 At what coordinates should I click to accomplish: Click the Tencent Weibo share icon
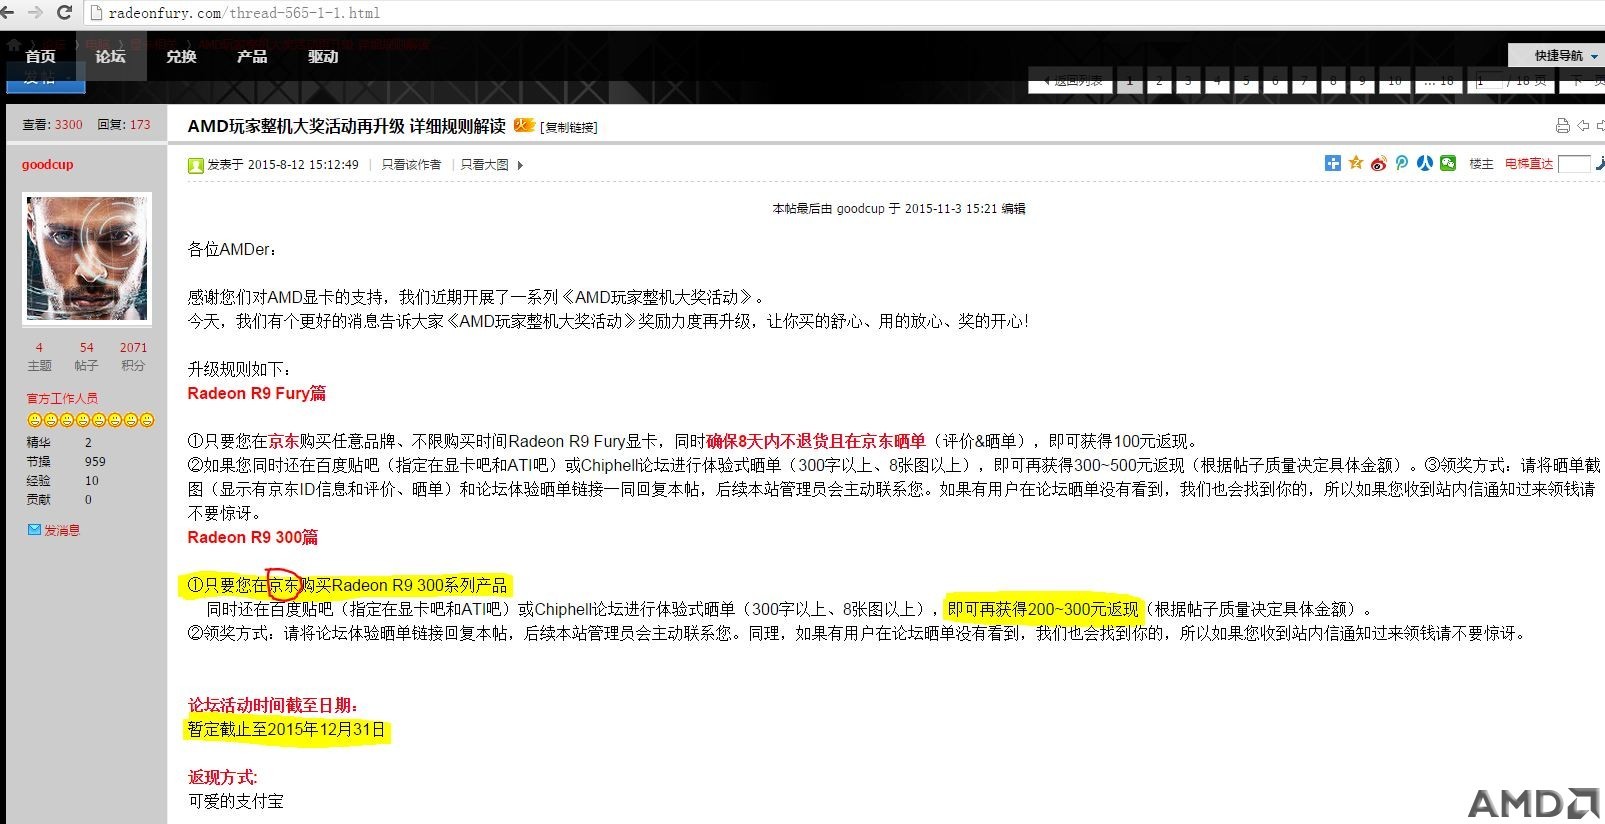coord(1402,163)
